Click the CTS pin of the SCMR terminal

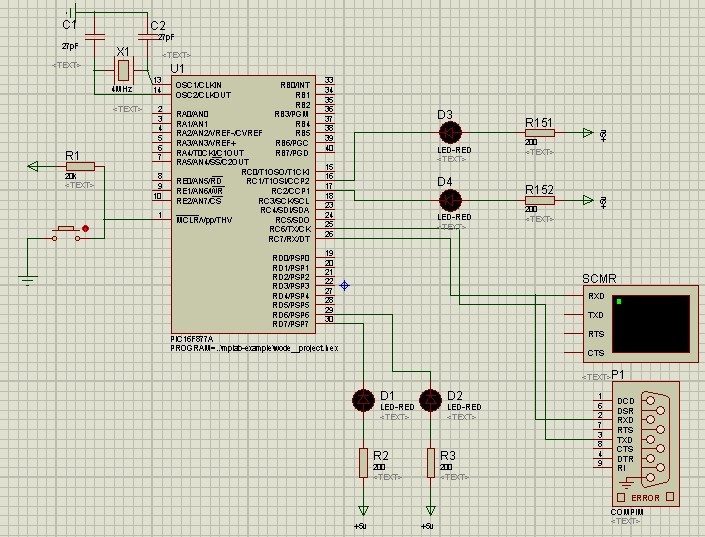596,353
